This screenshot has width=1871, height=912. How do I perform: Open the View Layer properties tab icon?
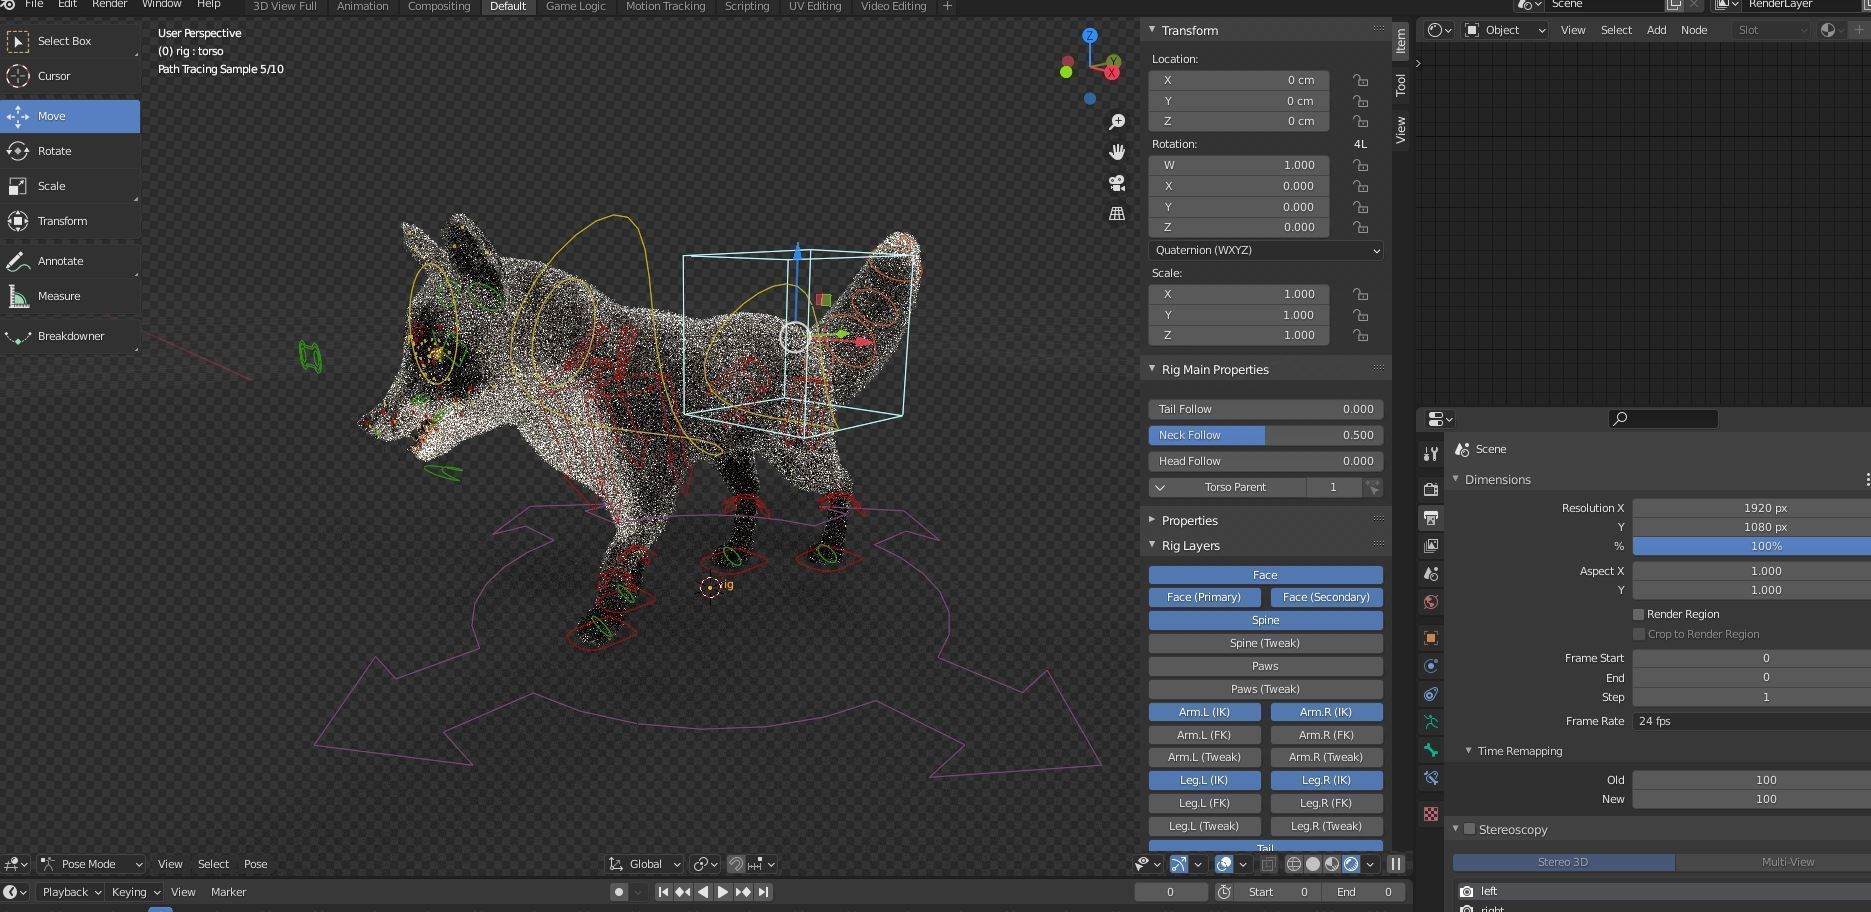(1431, 545)
